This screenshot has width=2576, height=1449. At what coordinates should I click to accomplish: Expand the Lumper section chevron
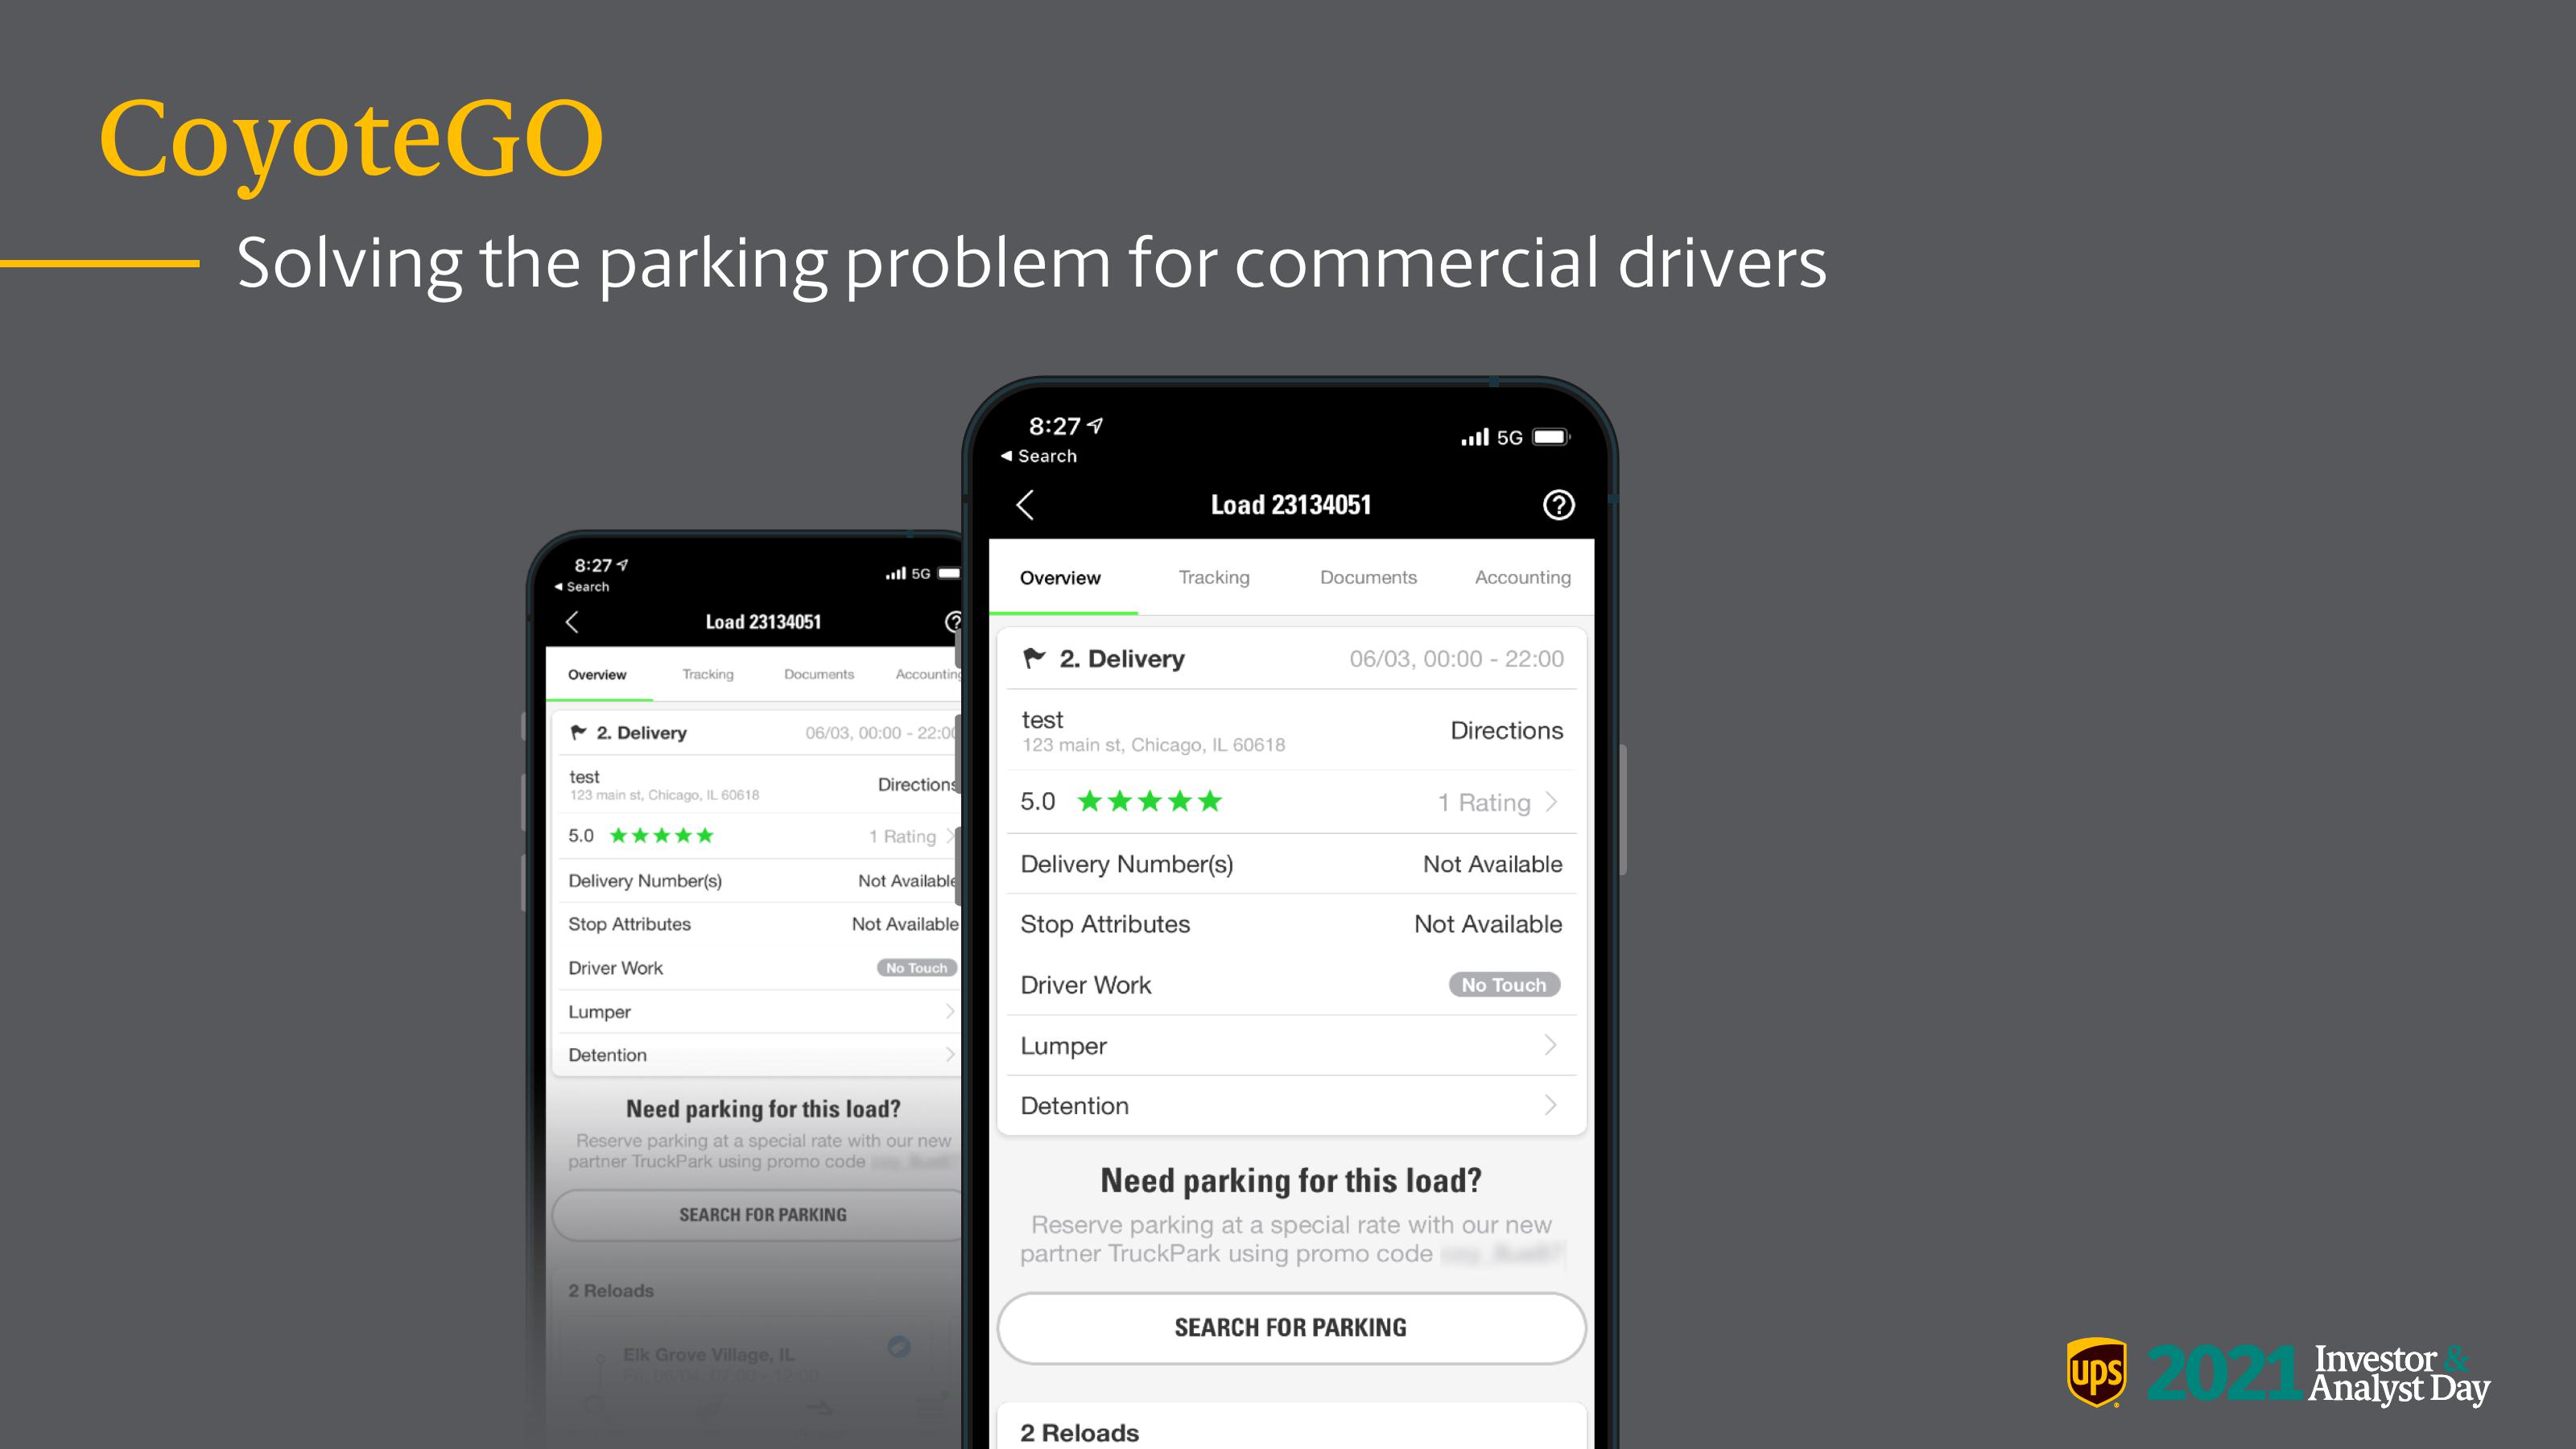click(x=1550, y=1044)
